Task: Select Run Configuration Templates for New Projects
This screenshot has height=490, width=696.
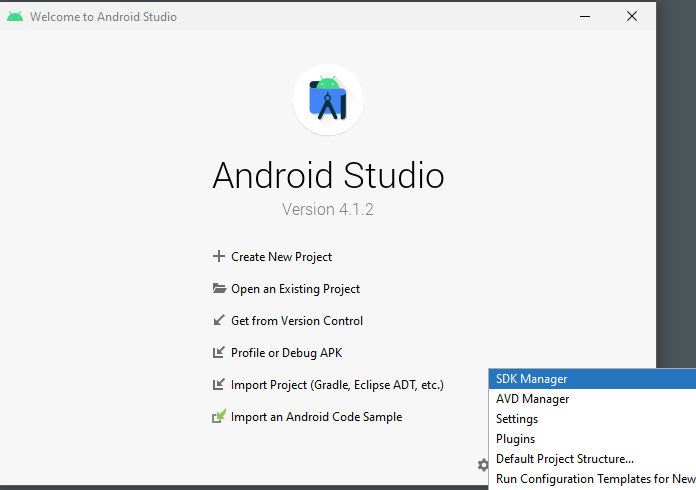Action: point(592,479)
